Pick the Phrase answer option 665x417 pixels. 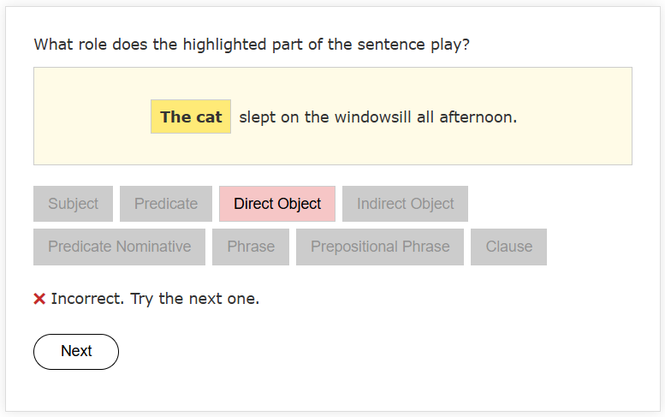coord(250,247)
